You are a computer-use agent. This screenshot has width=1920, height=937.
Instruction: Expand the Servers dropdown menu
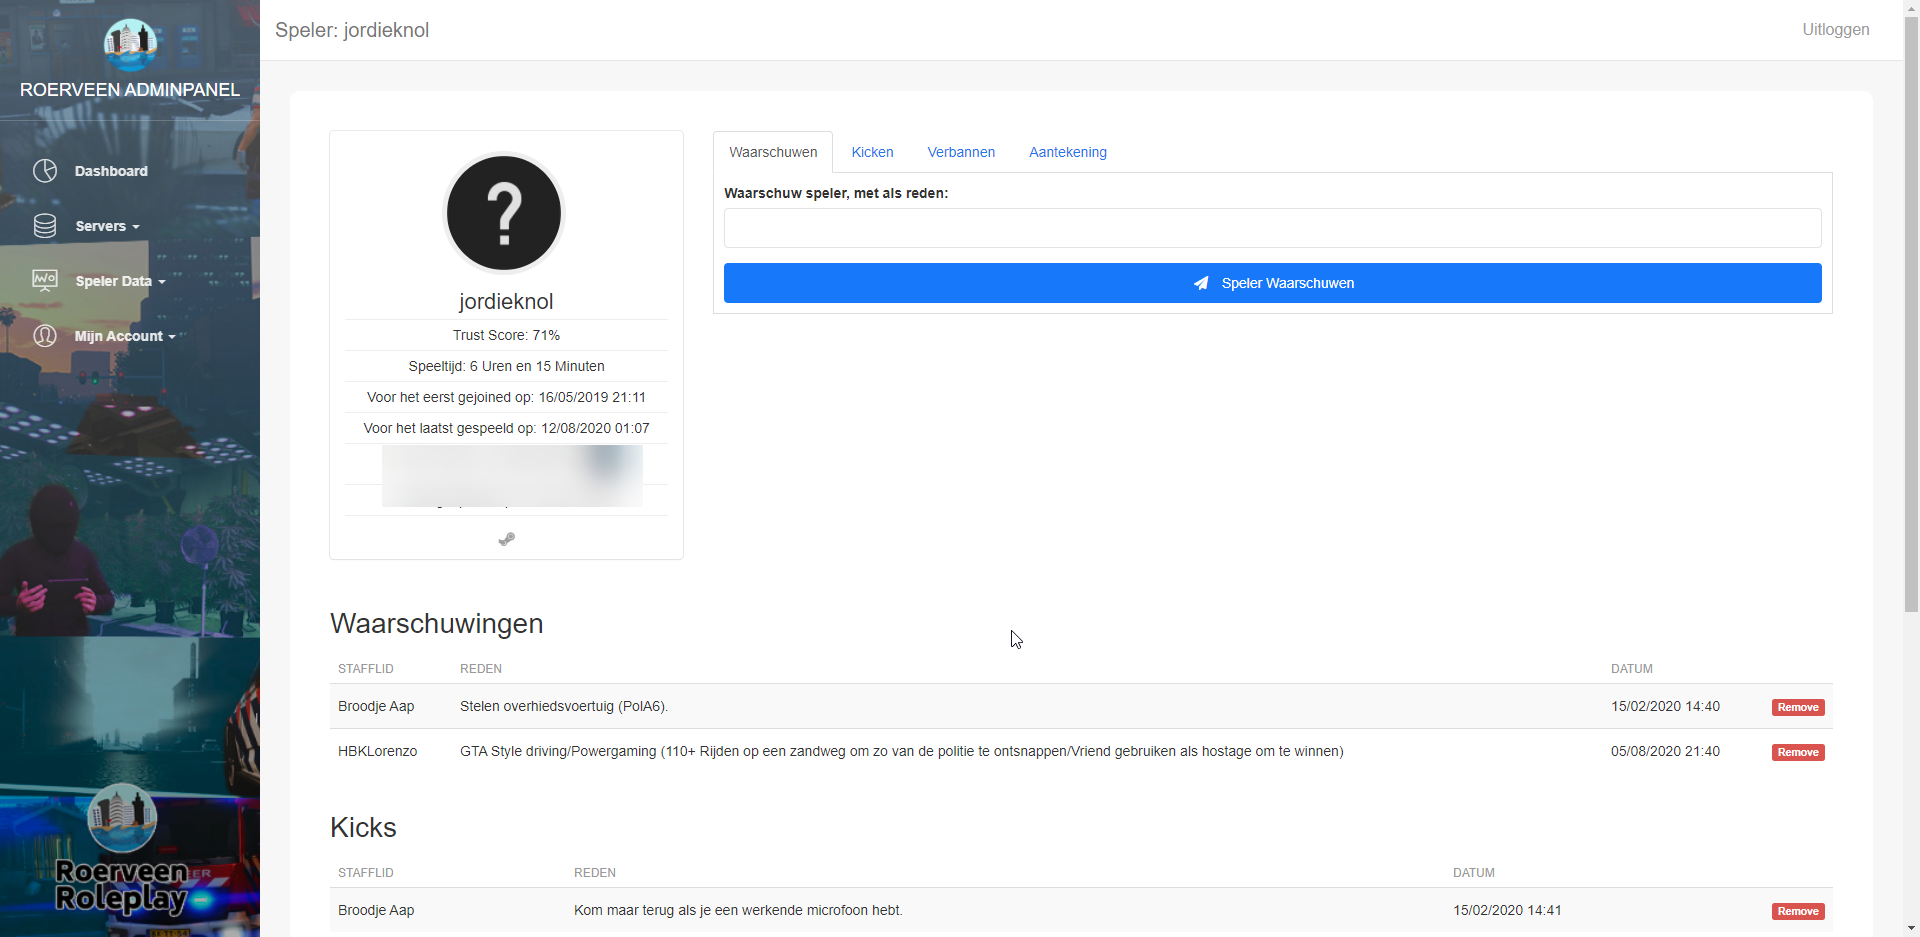pyautogui.click(x=107, y=226)
